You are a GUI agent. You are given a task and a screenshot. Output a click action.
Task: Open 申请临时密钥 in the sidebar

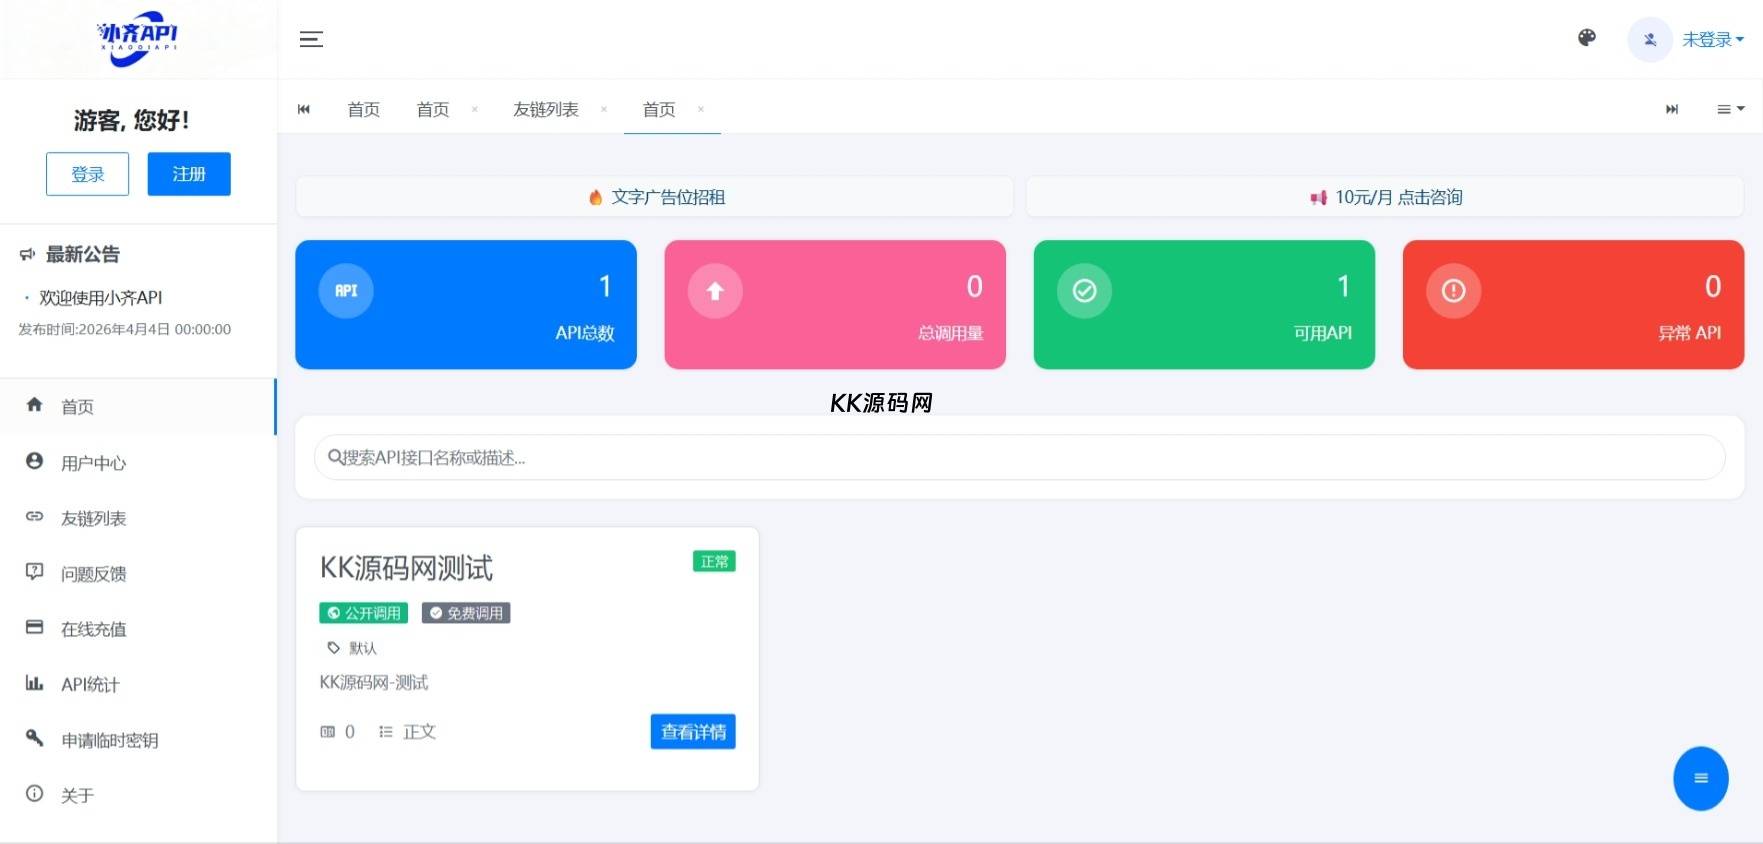tap(138, 740)
